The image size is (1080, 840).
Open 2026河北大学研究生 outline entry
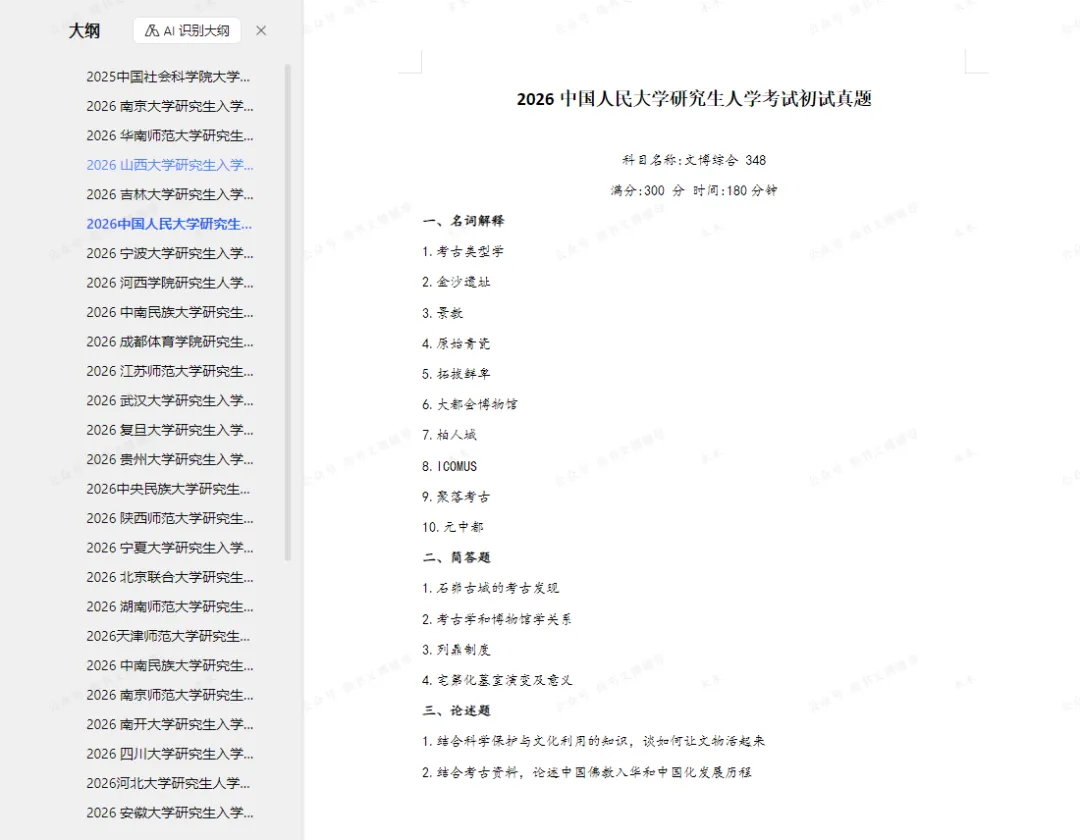tap(168, 784)
